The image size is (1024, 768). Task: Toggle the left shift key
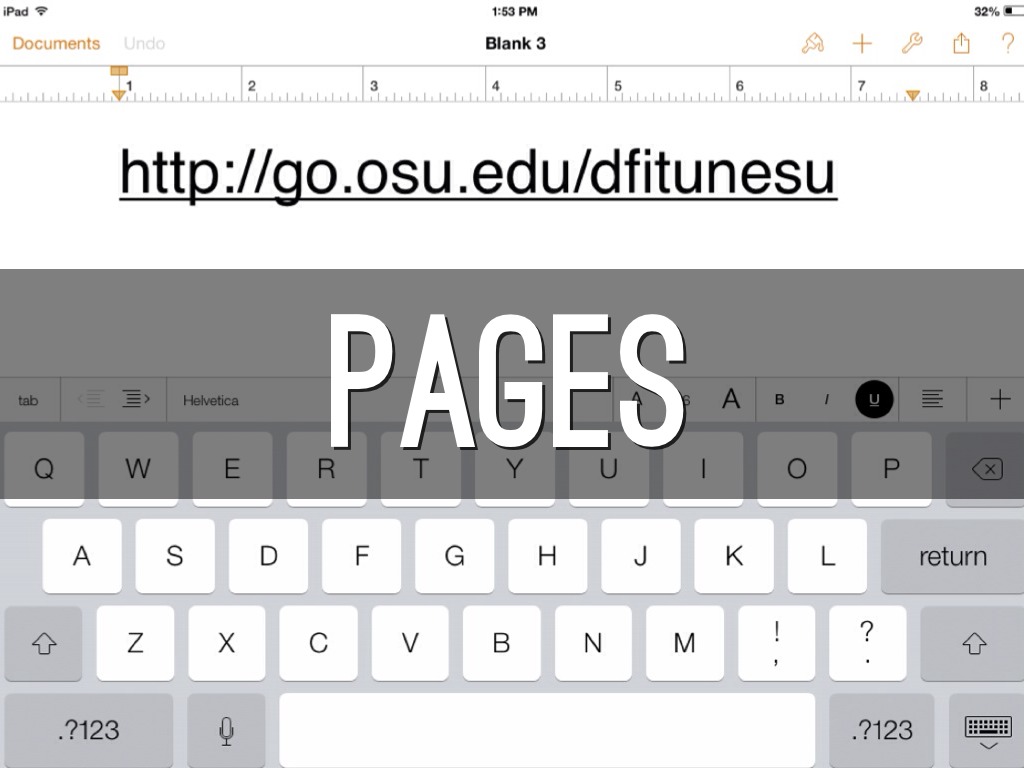coord(44,644)
